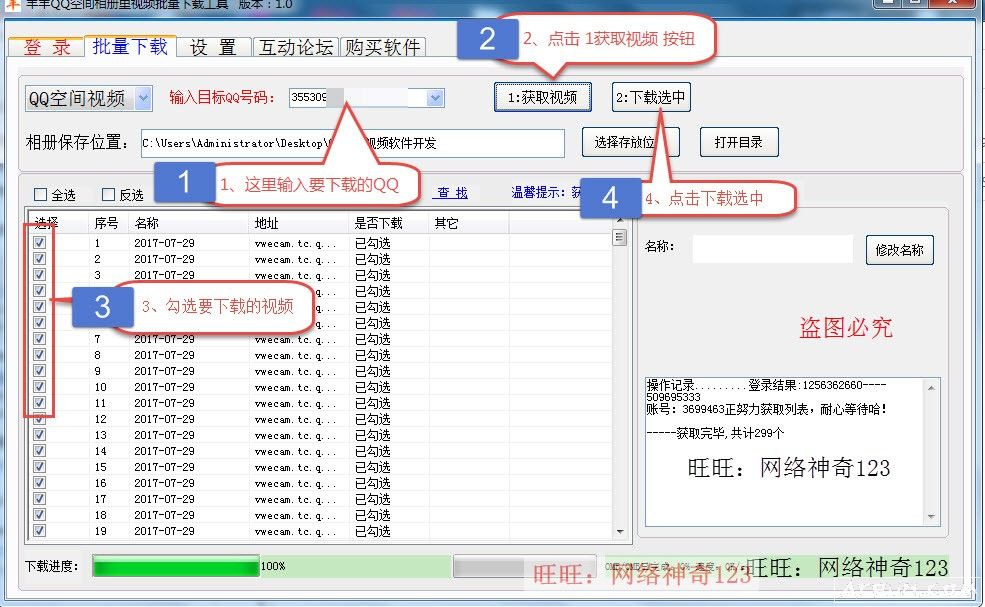Go to the 互动论坛 tab
The height and width of the screenshot is (607, 985).
(296, 47)
